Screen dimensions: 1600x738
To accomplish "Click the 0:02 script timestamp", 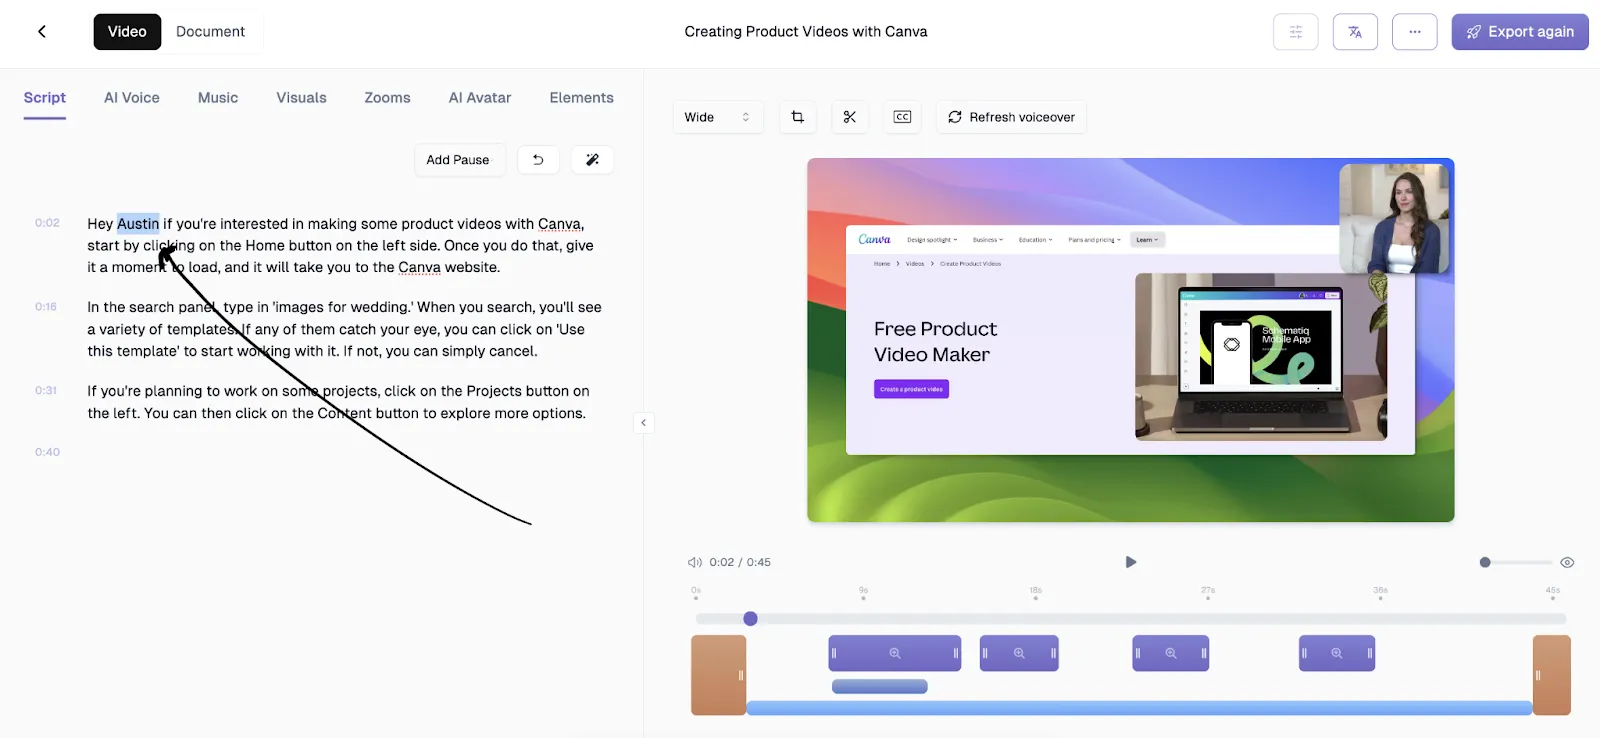I will [47, 223].
